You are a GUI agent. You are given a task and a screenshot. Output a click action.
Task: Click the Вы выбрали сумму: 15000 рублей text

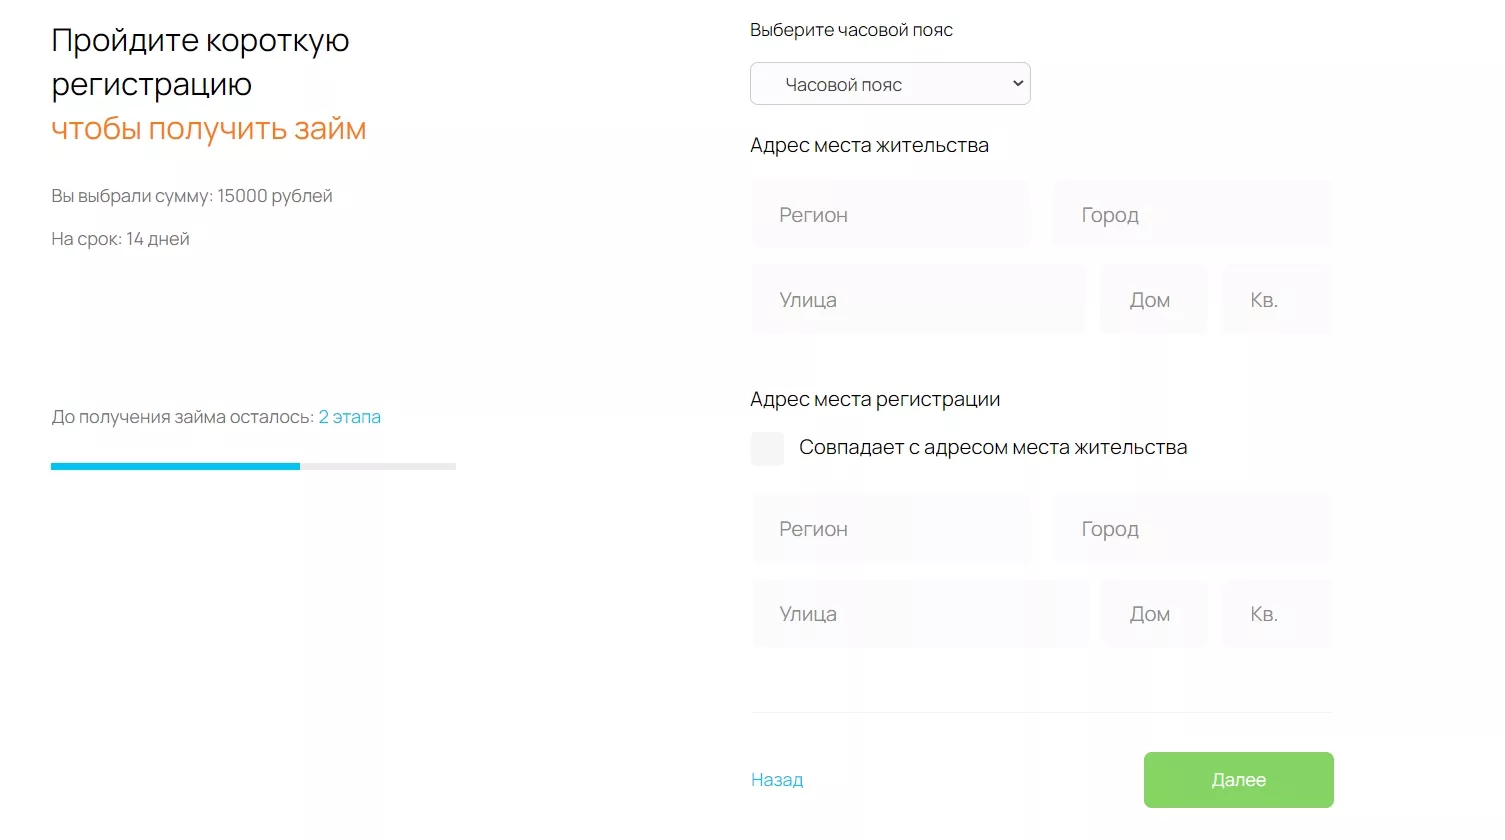click(192, 196)
